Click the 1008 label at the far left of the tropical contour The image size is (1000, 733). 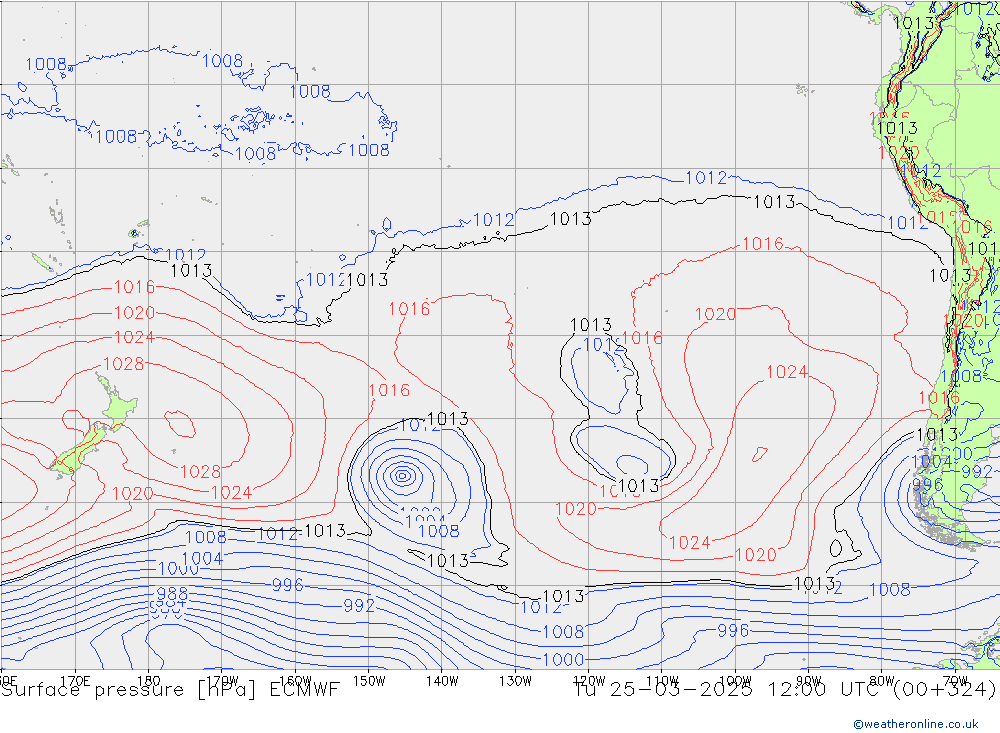pos(46,64)
